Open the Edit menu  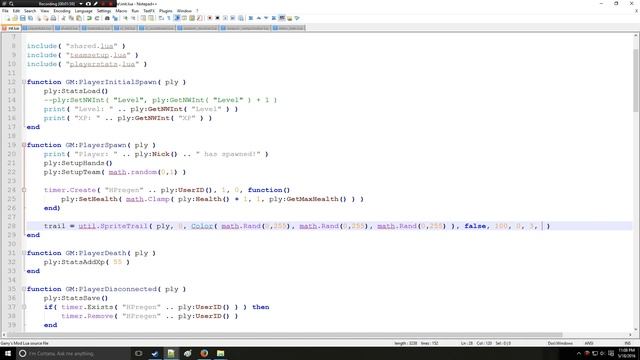point(16,11)
